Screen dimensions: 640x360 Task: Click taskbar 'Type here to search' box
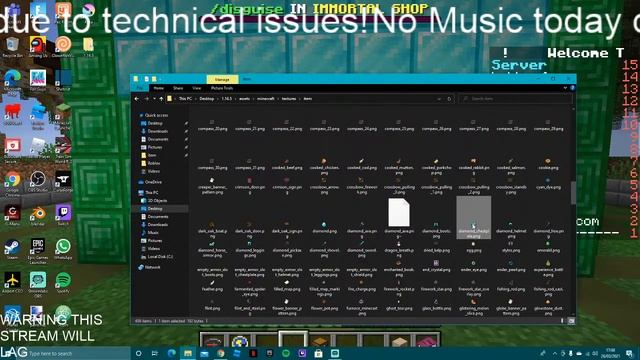tap(73, 353)
